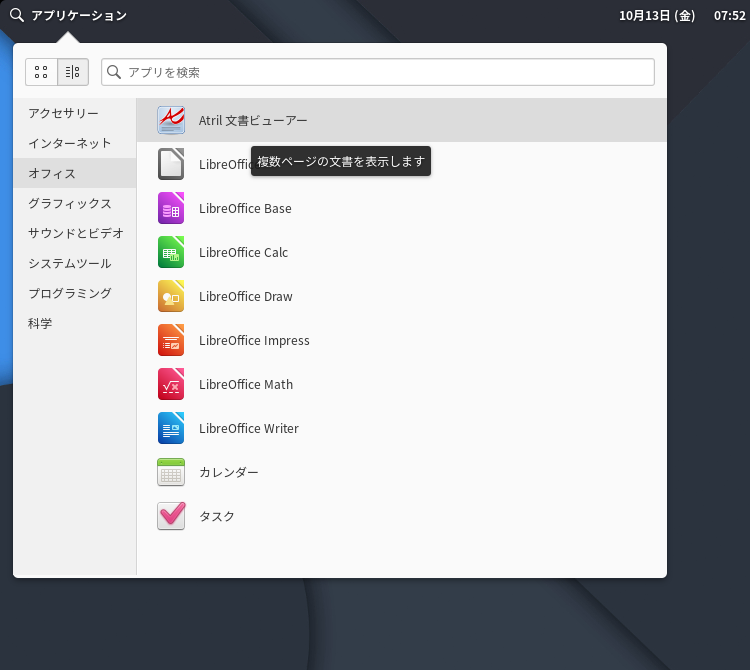Select the プログラミング category
This screenshot has height=670, width=750.
pos(75,293)
